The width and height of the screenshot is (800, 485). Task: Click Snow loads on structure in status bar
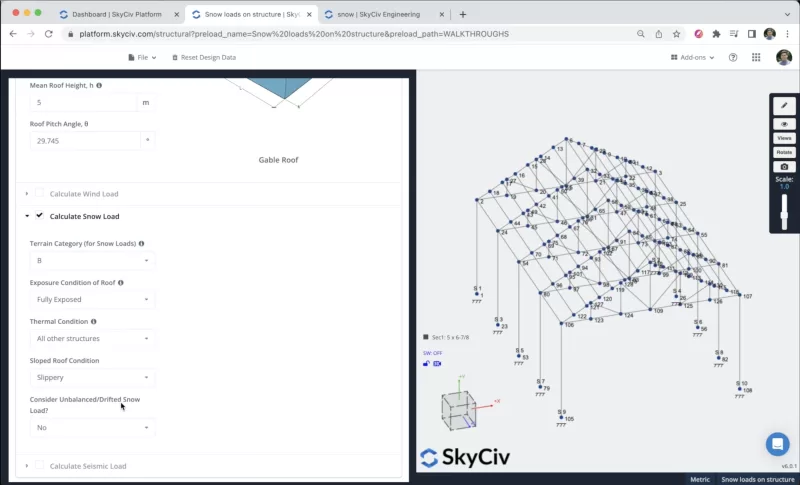[758, 479]
